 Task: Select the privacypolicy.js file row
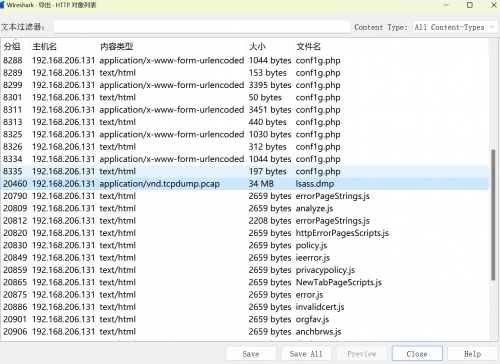[245, 270]
